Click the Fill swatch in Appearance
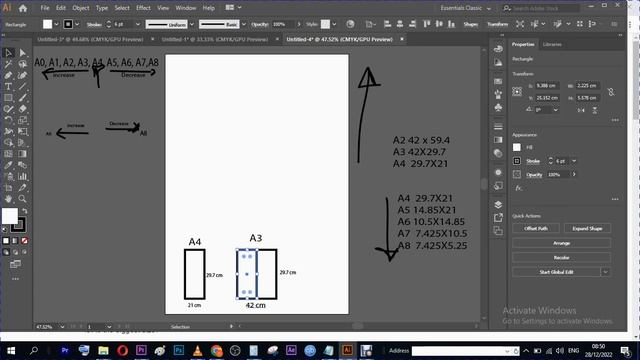The image size is (640, 360). click(517, 147)
